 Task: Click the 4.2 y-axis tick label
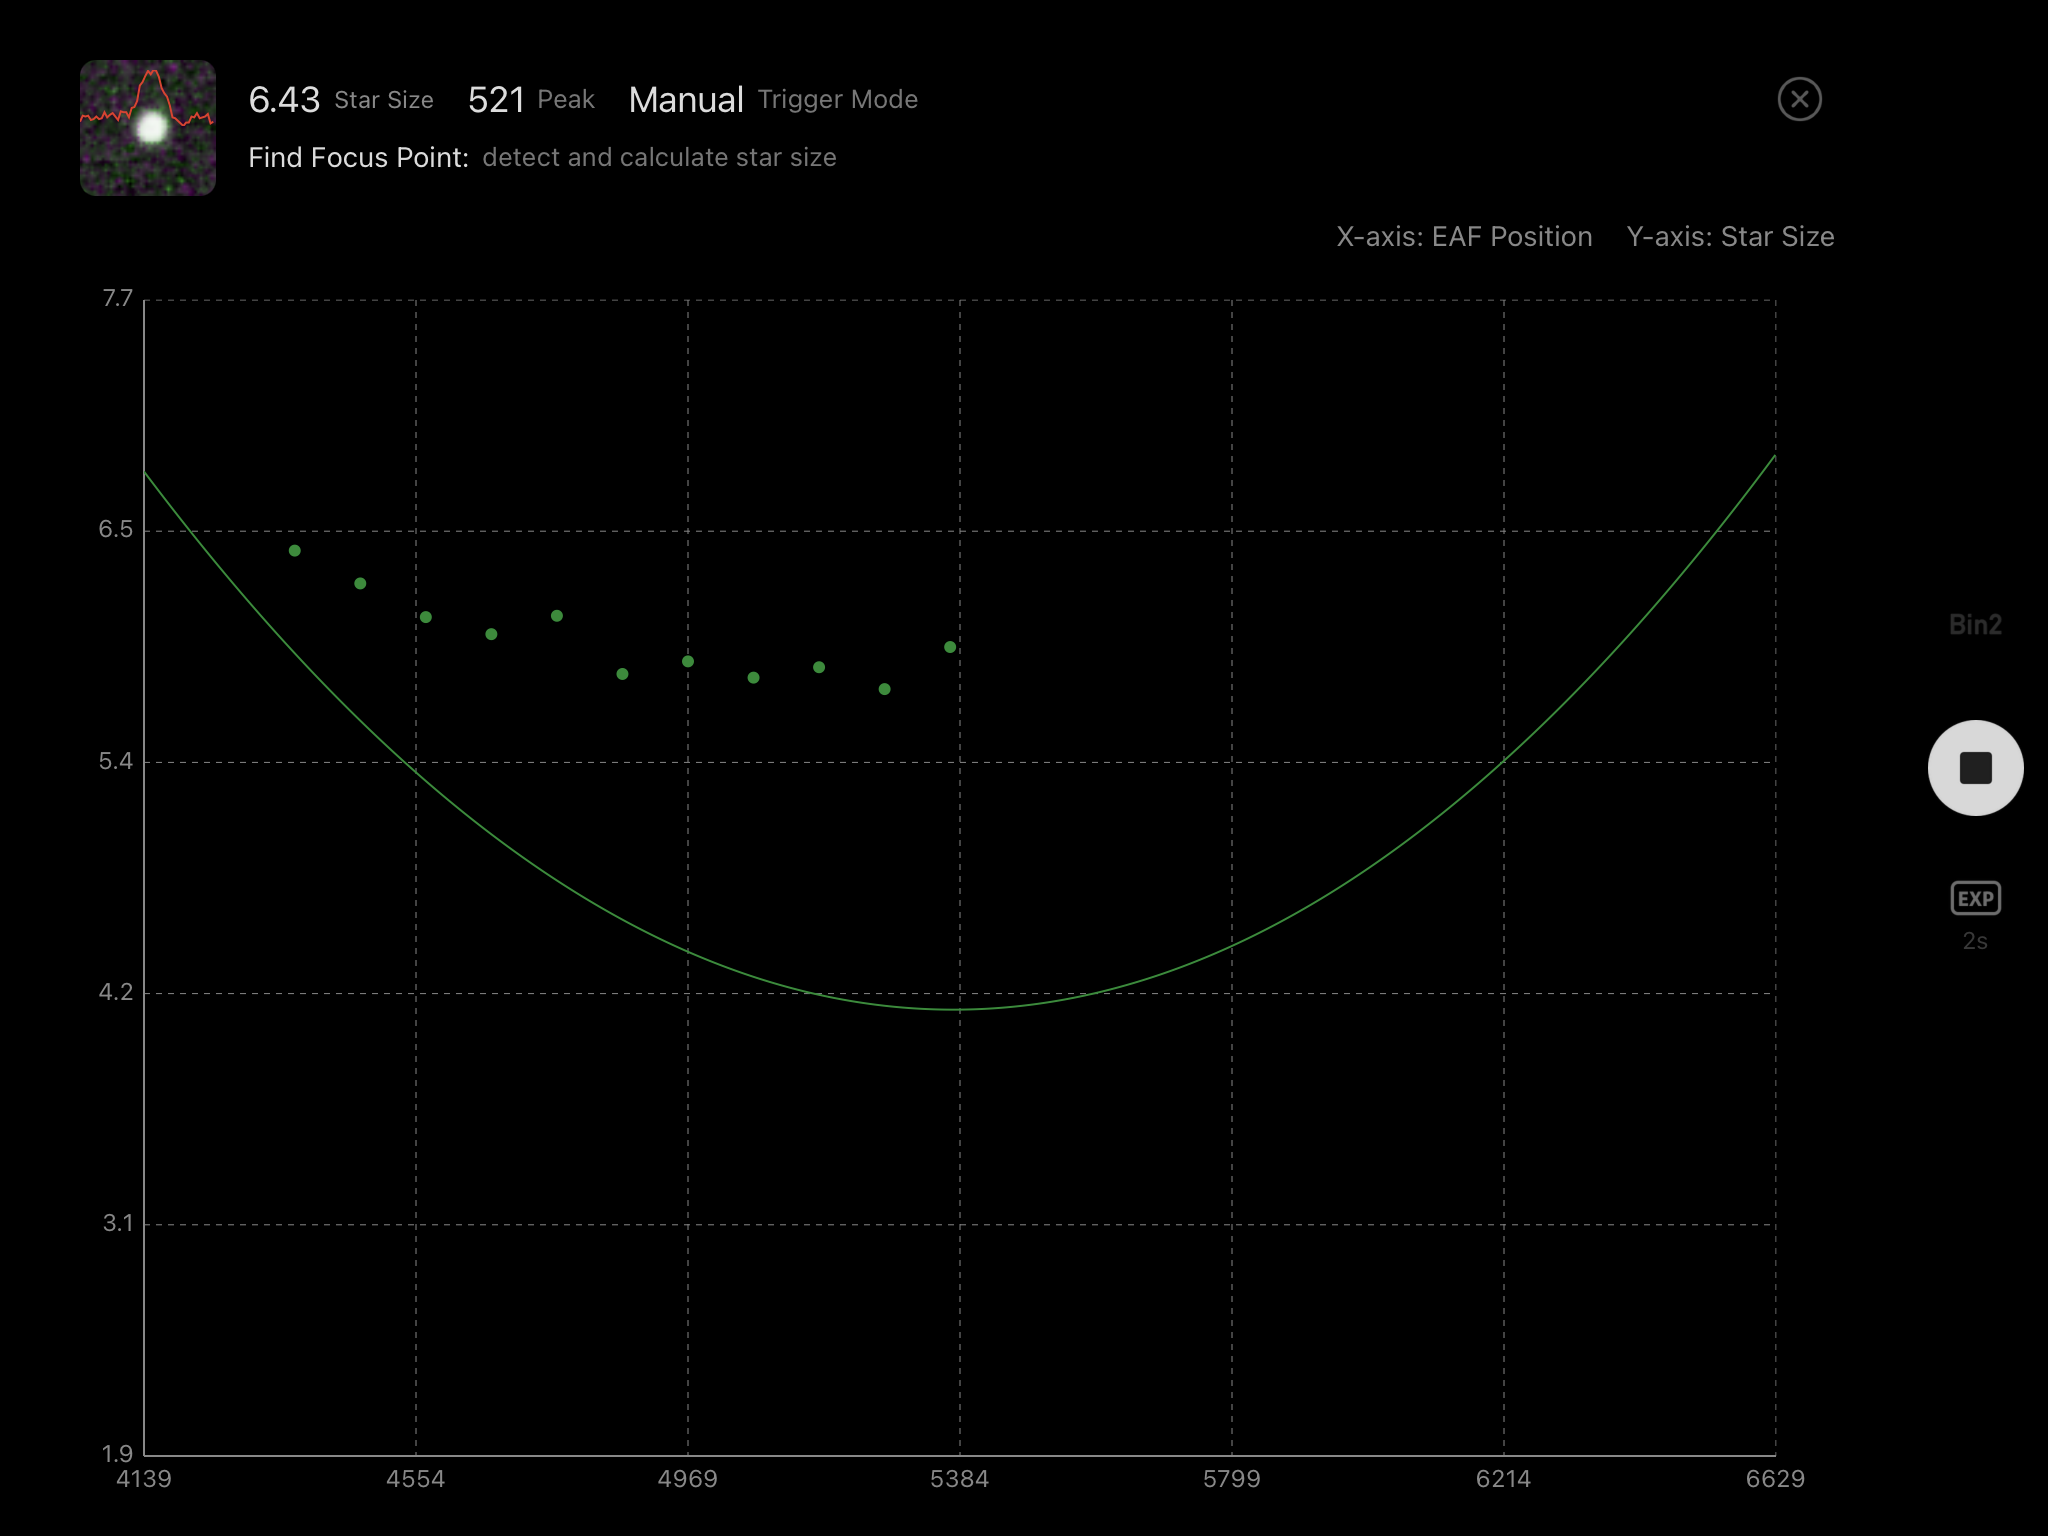pyautogui.click(x=116, y=992)
